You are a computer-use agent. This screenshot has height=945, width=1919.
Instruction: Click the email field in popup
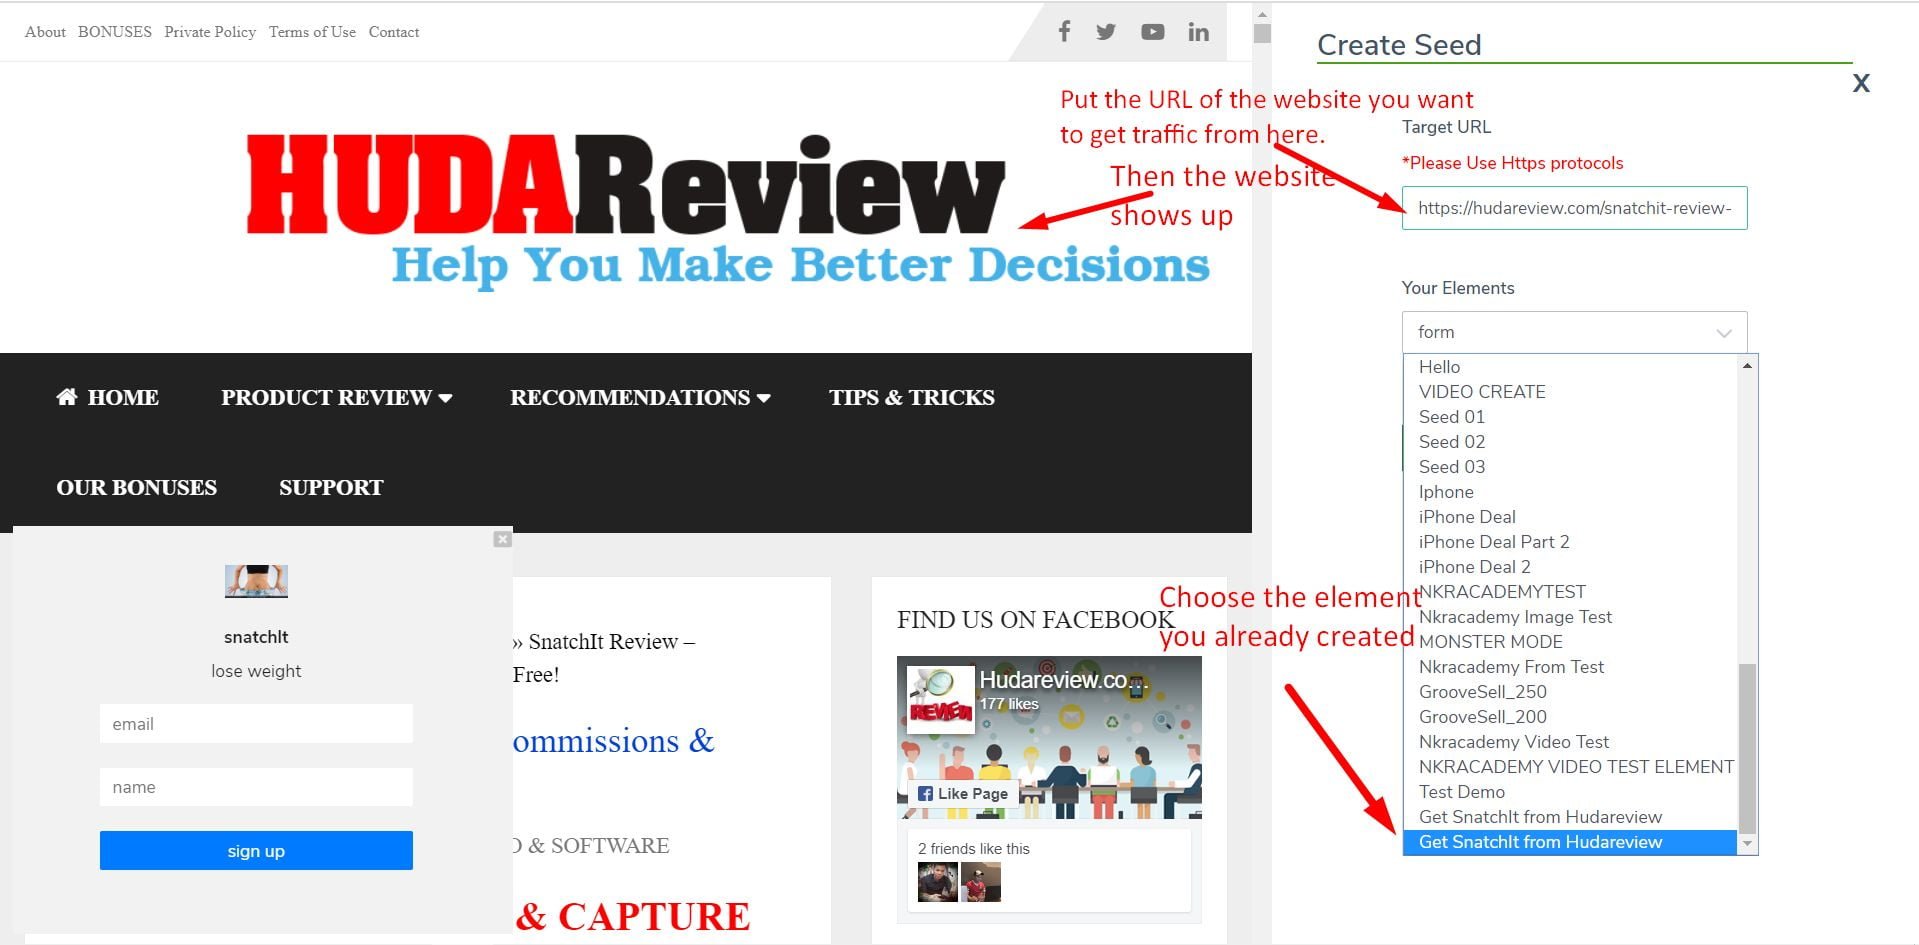point(256,724)
